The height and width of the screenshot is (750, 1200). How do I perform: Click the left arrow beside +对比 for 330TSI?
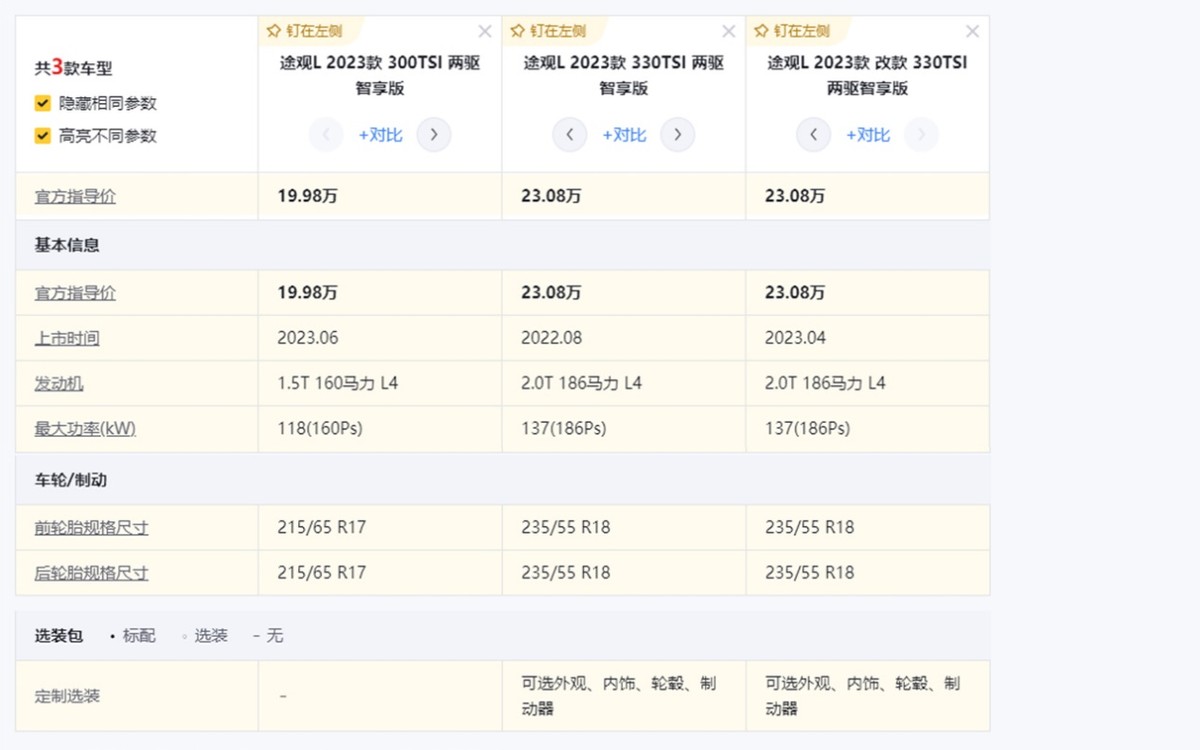[570, 134]
